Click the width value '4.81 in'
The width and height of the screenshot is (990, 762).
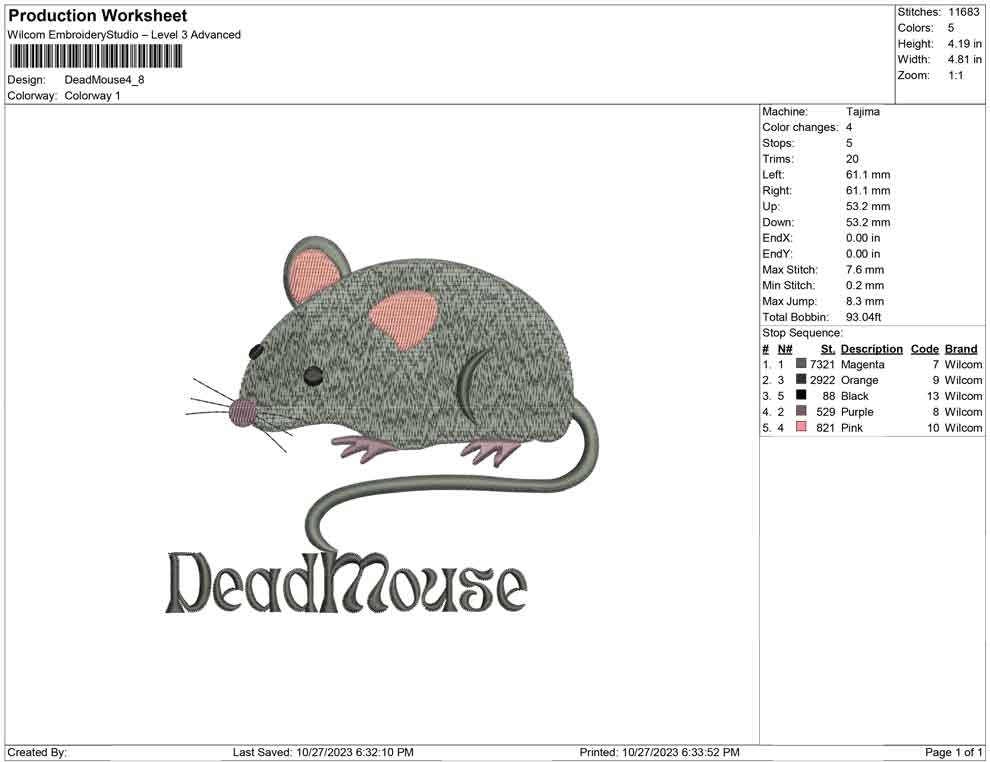tap(965, 59)
